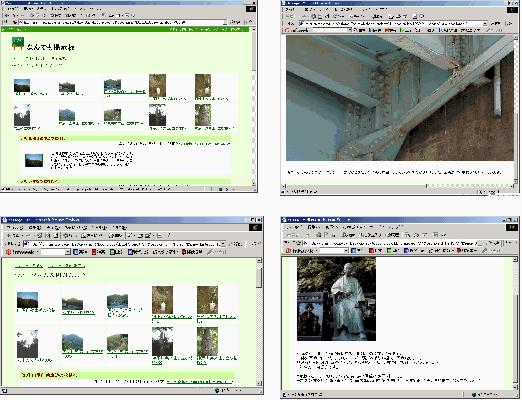Viewport: 522px width, 400px height.
Task: Click Infoseek logo in statue window
Action: tap(299, 250)
